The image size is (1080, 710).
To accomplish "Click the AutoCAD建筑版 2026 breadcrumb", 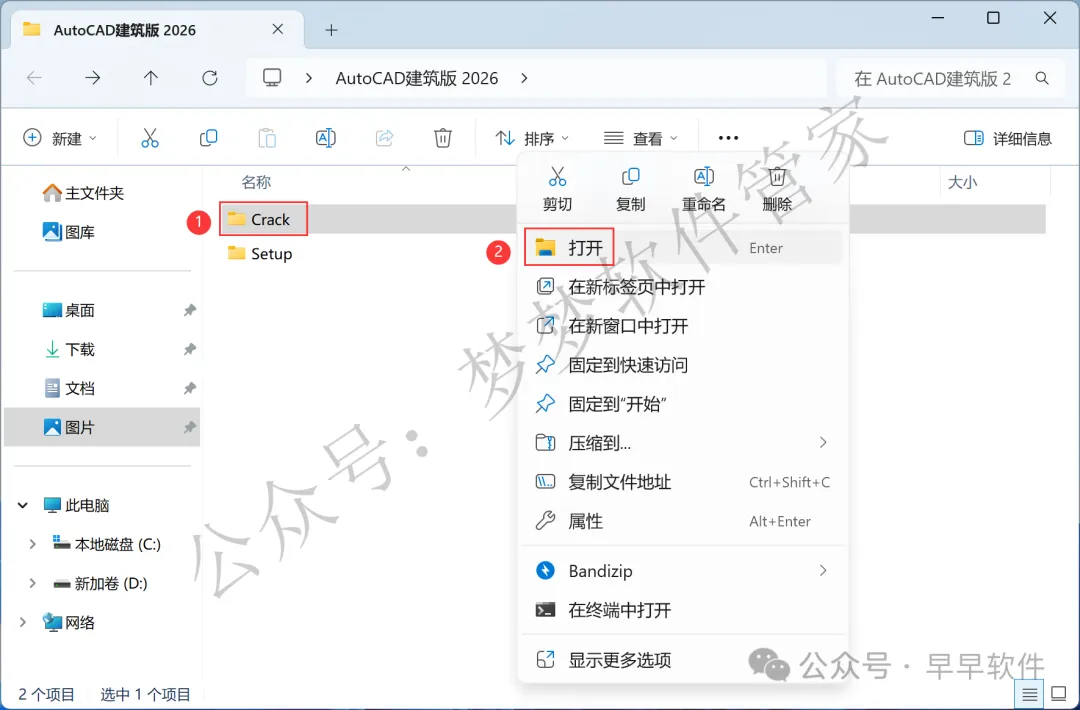I will tap(417, 78).
